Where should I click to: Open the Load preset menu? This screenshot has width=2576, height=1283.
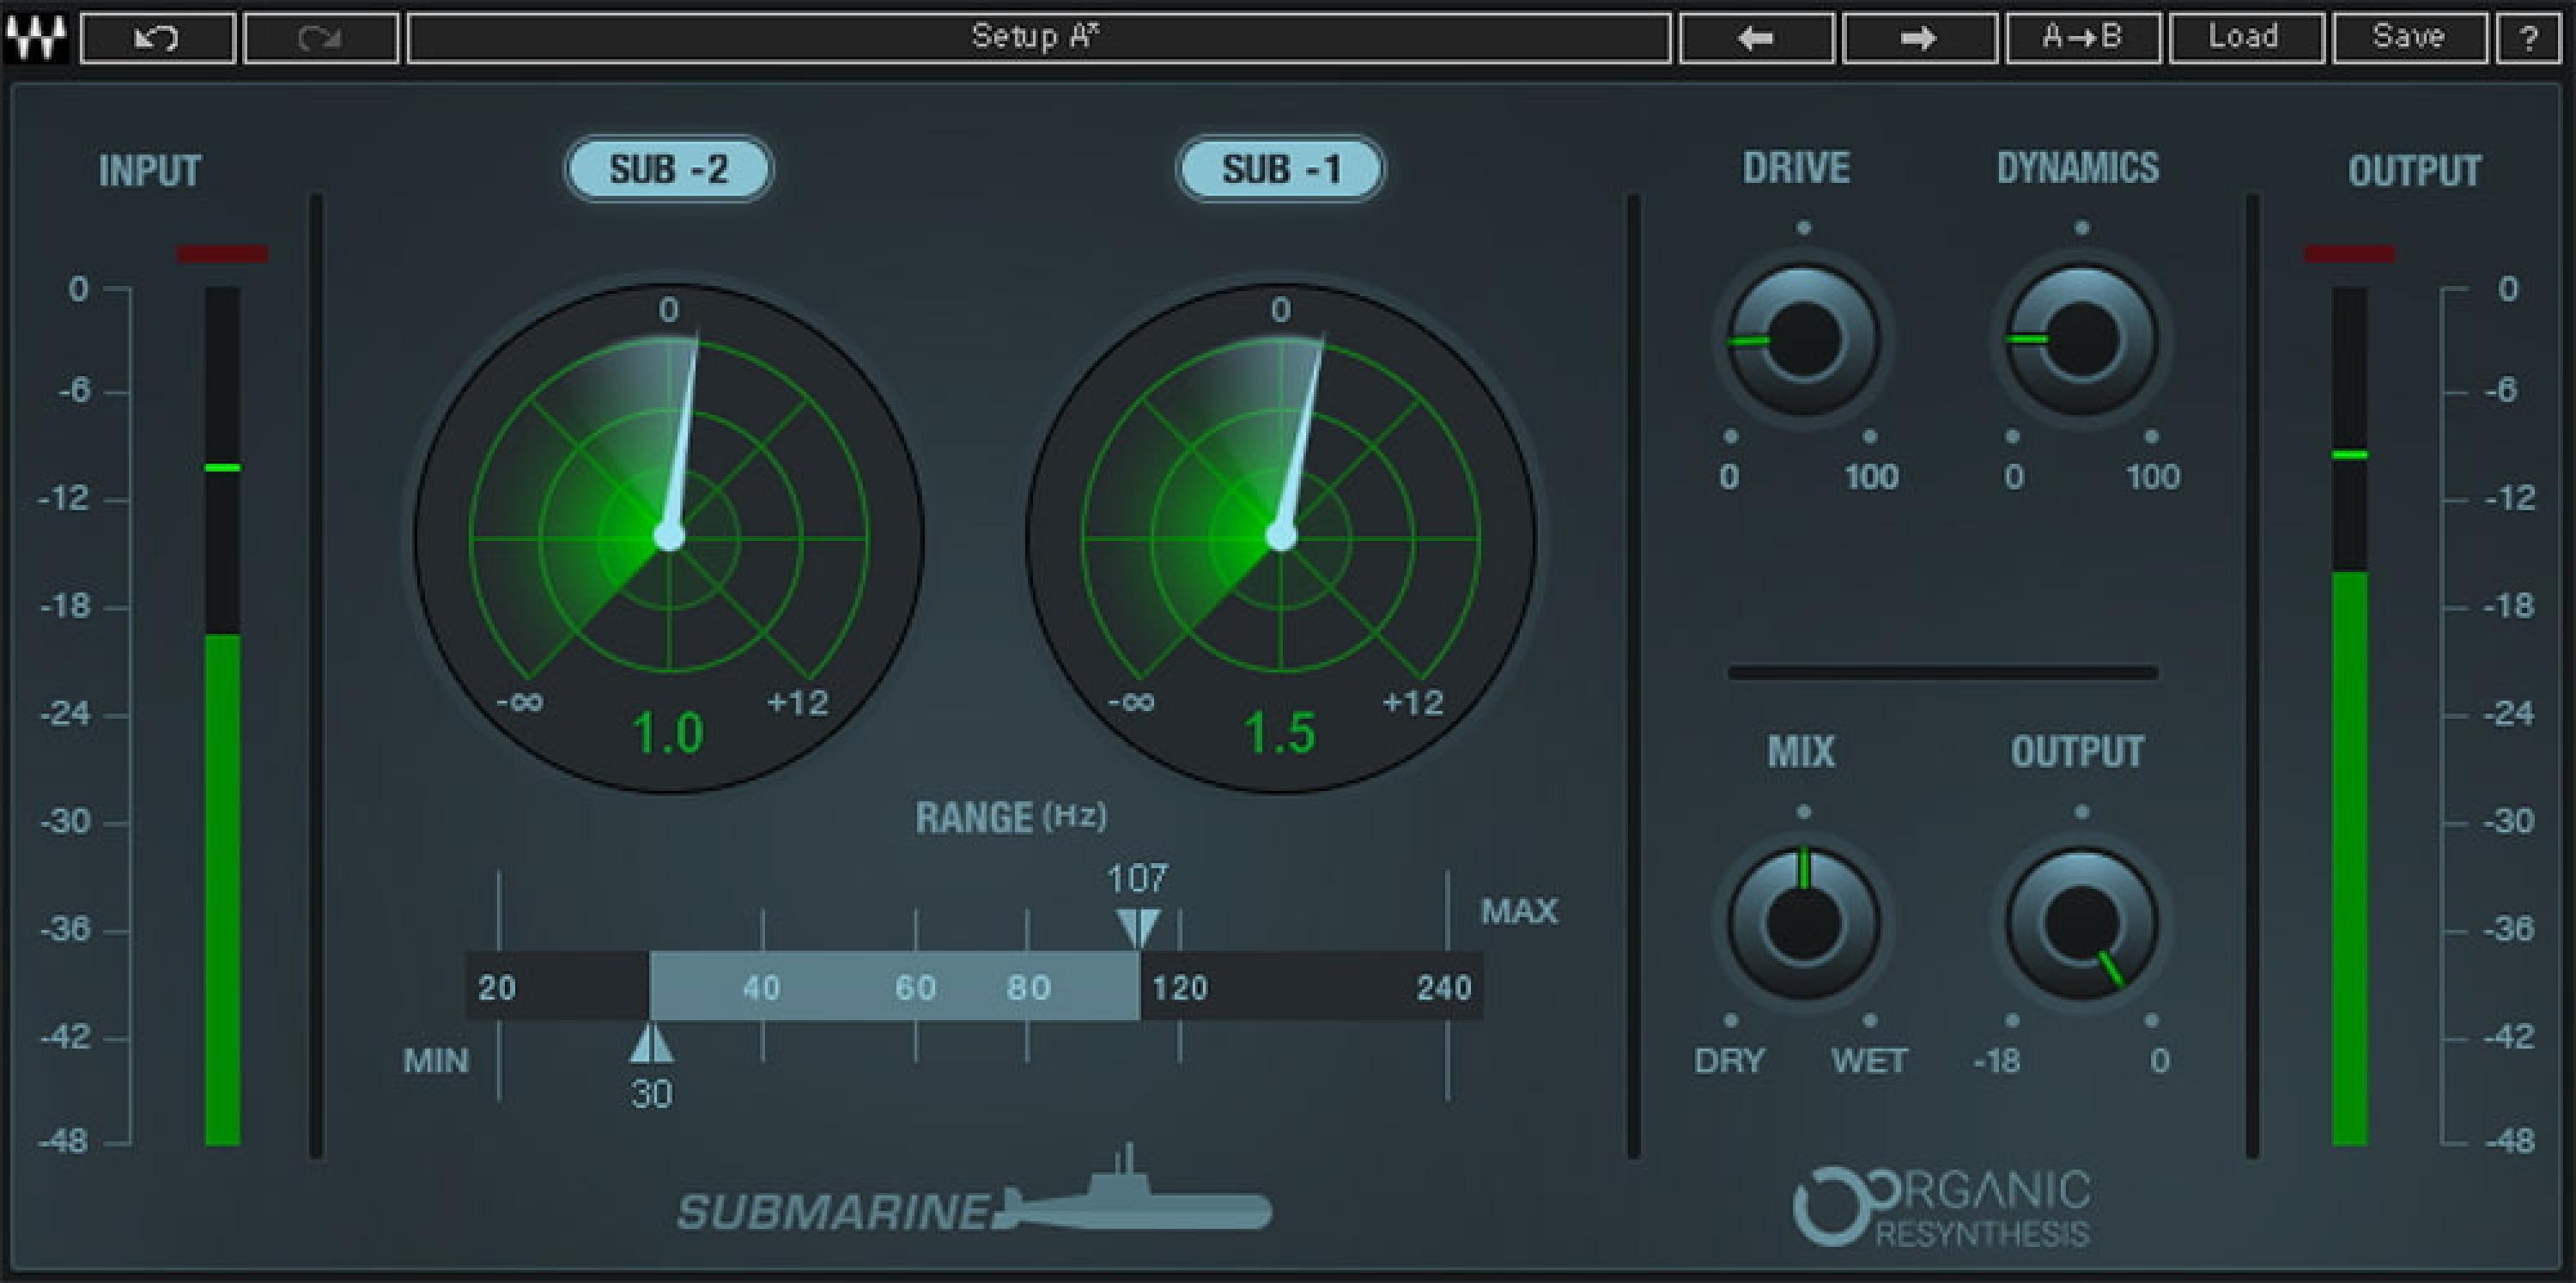[2246, 37]
